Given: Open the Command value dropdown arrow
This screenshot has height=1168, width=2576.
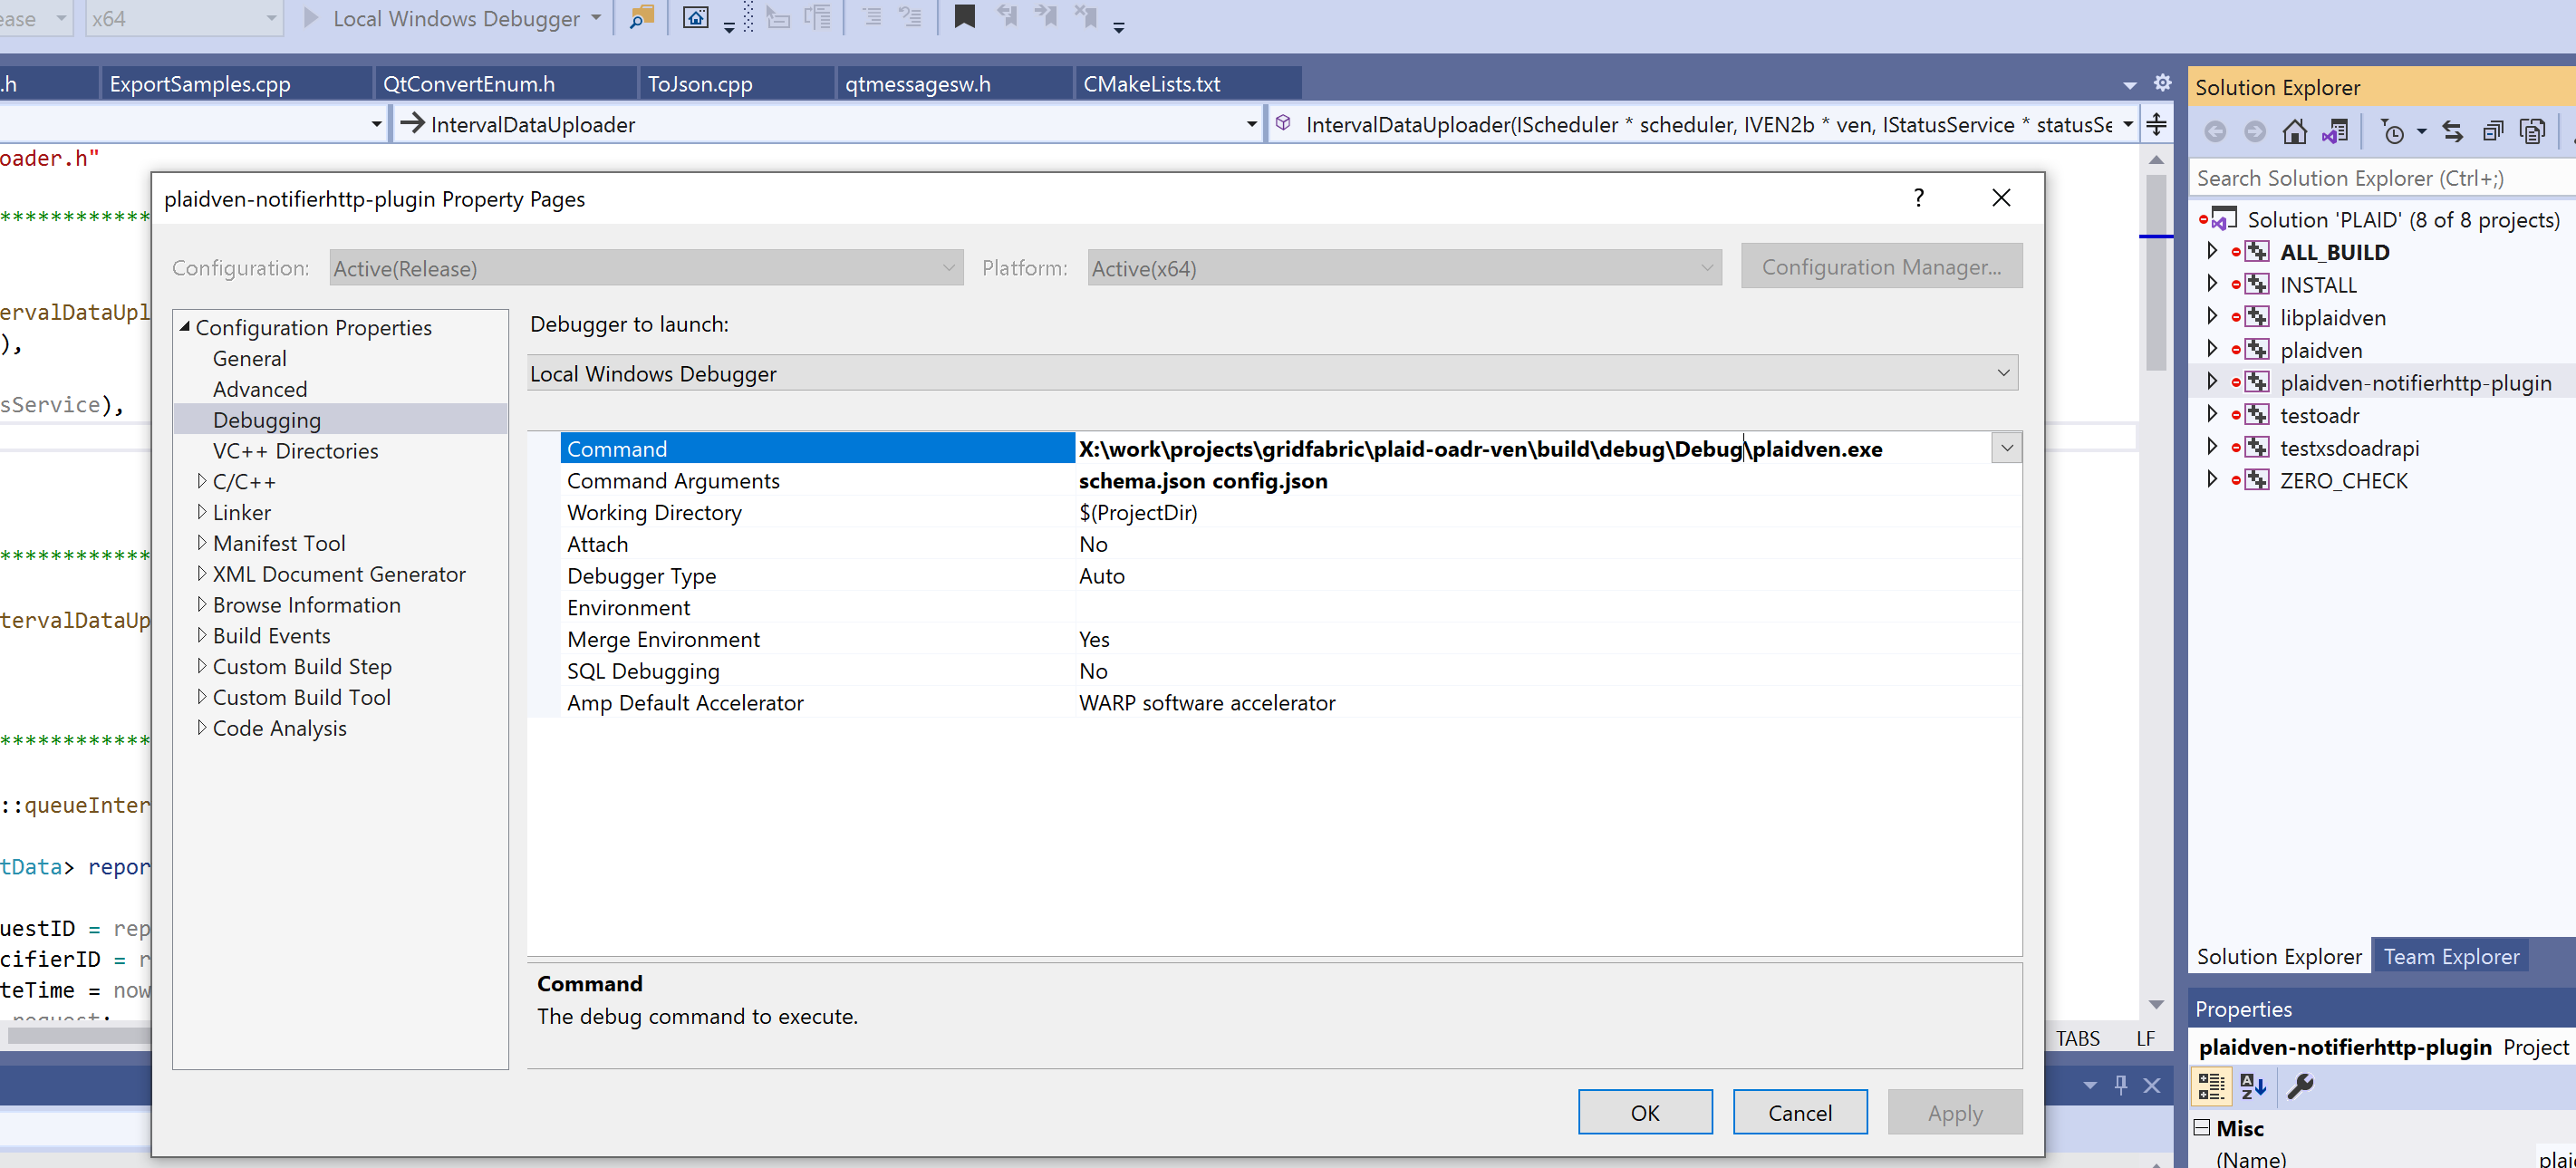Looking at the screenshot, I should [x=2006, y=448].
